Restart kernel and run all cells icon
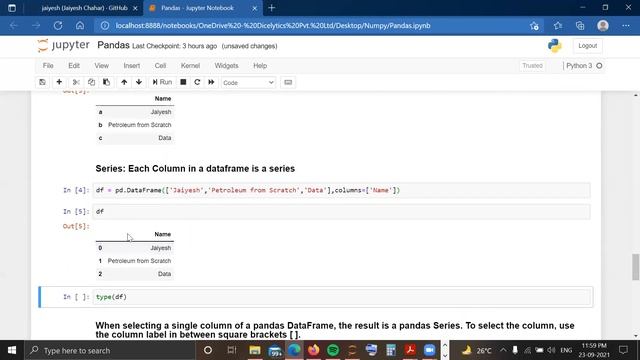Screen dimensions: 640x360 [211, 82]
